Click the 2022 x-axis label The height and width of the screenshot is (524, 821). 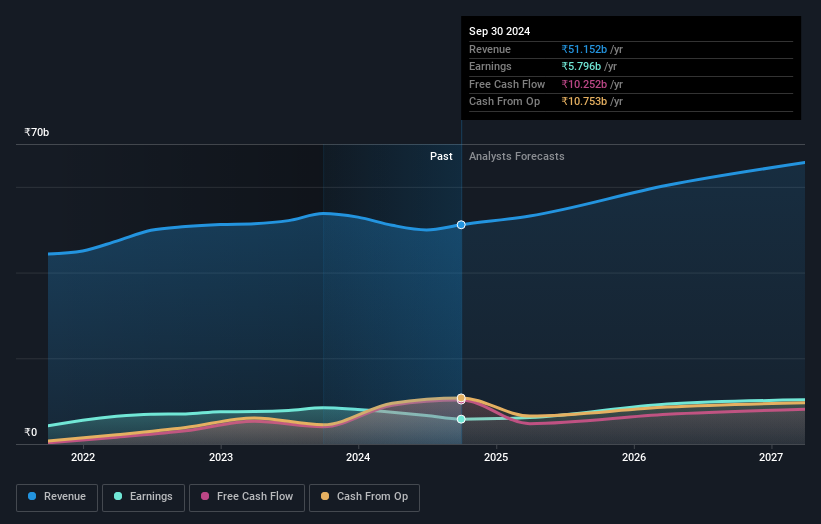point(83,457)
